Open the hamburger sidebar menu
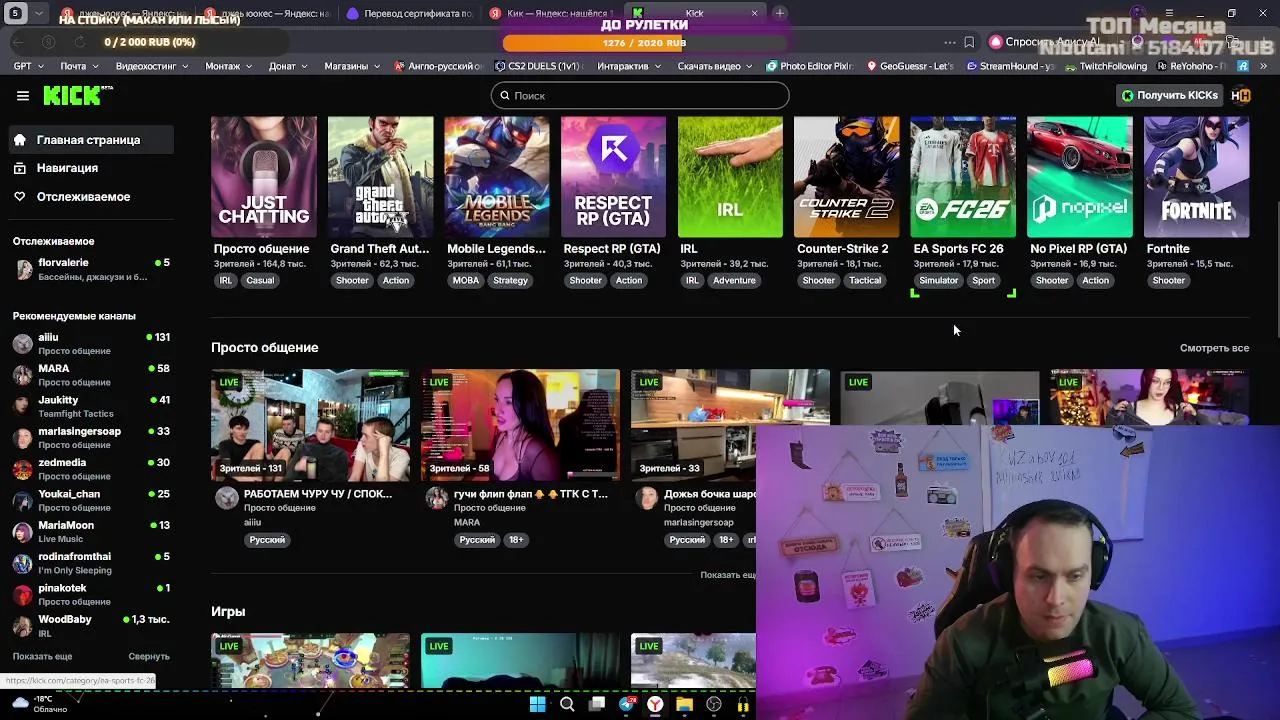This screenshot has height=720, width=1280. point(22,96)
